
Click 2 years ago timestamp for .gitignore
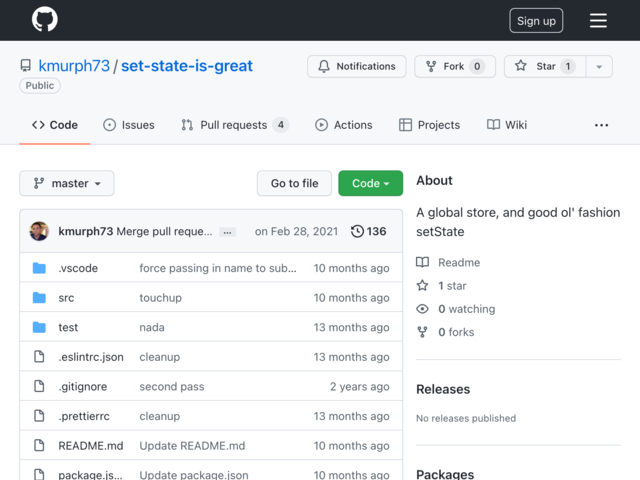pyautogui.click(x=360, y=387)
